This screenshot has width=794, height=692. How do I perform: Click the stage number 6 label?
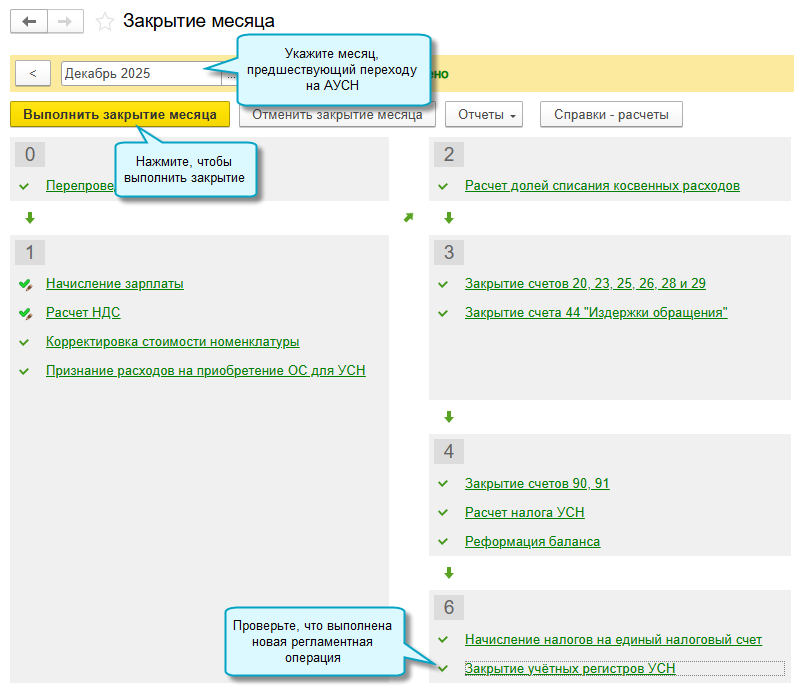tap(449, 607)
